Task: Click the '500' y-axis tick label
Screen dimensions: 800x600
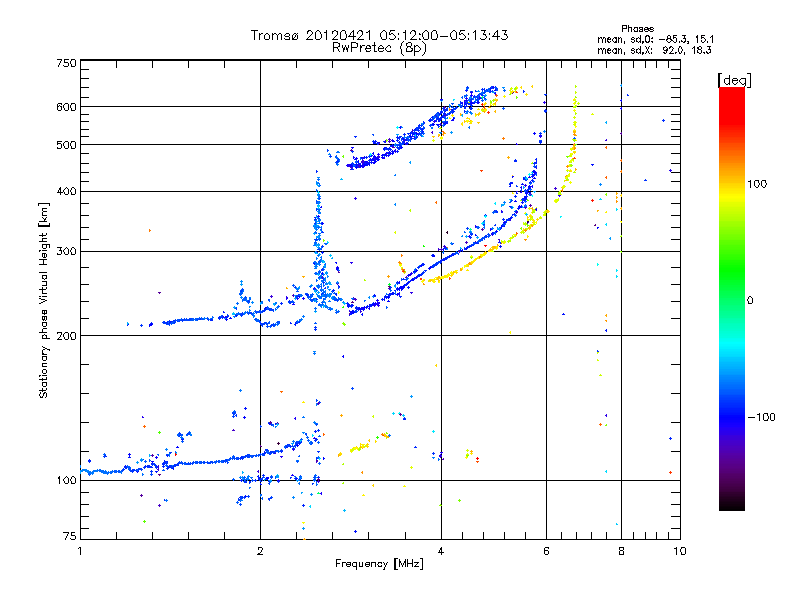Action: pos(66,145)
